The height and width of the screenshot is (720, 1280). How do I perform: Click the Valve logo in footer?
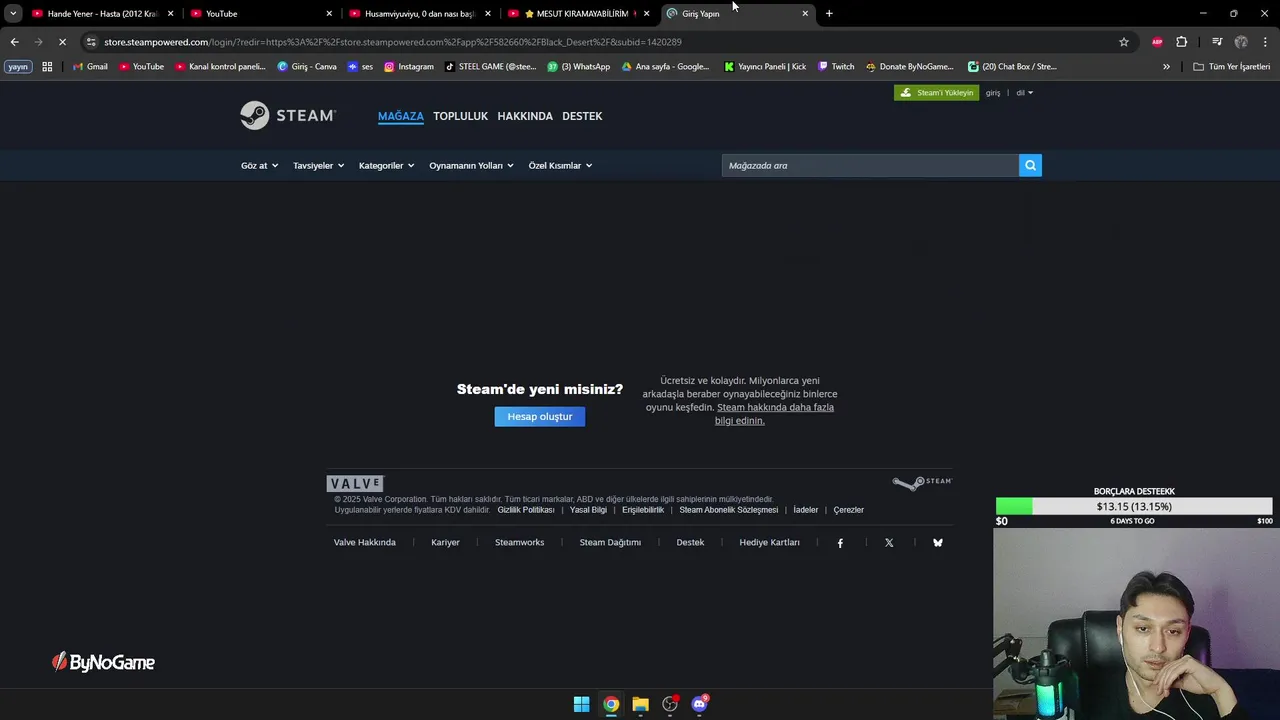click(x=355, y=484)
